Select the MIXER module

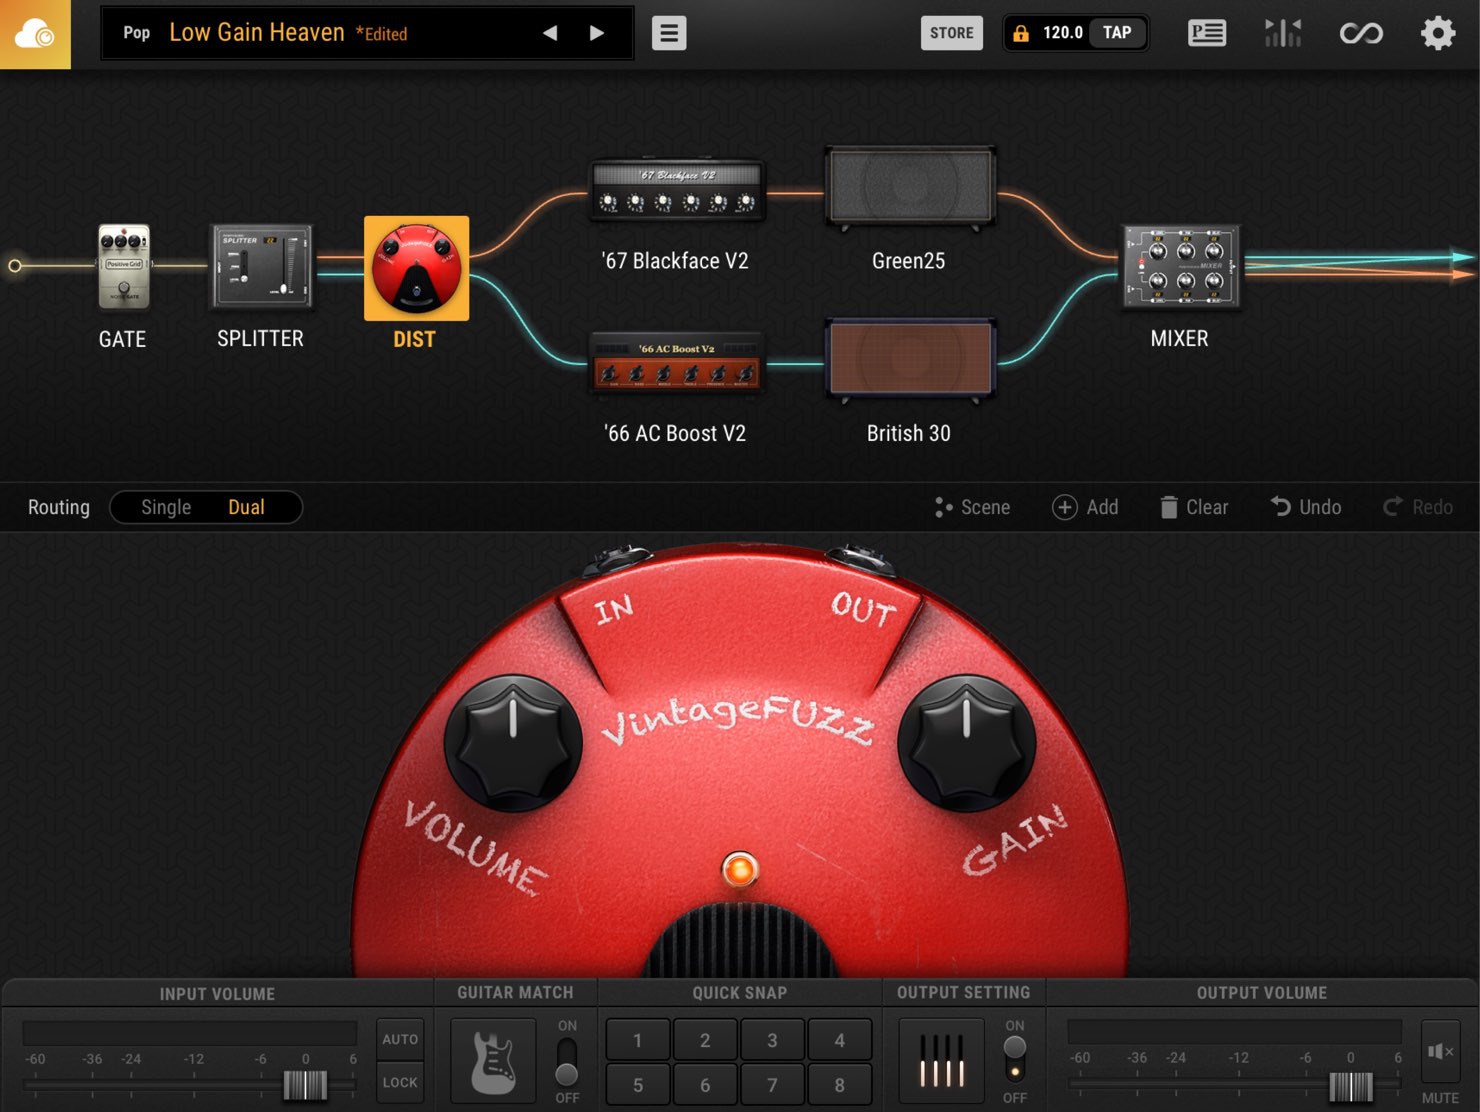click(x=1181, y=266)
